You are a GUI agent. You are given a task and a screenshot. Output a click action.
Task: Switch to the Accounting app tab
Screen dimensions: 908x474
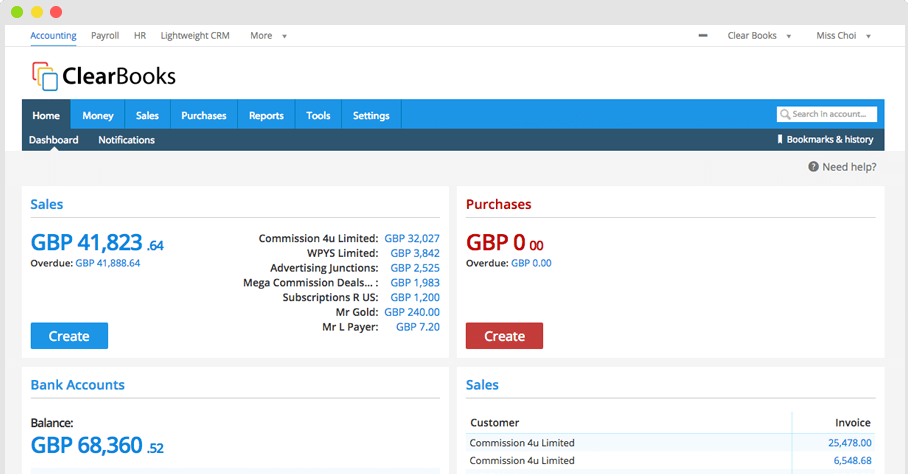[x=53, y=36]
